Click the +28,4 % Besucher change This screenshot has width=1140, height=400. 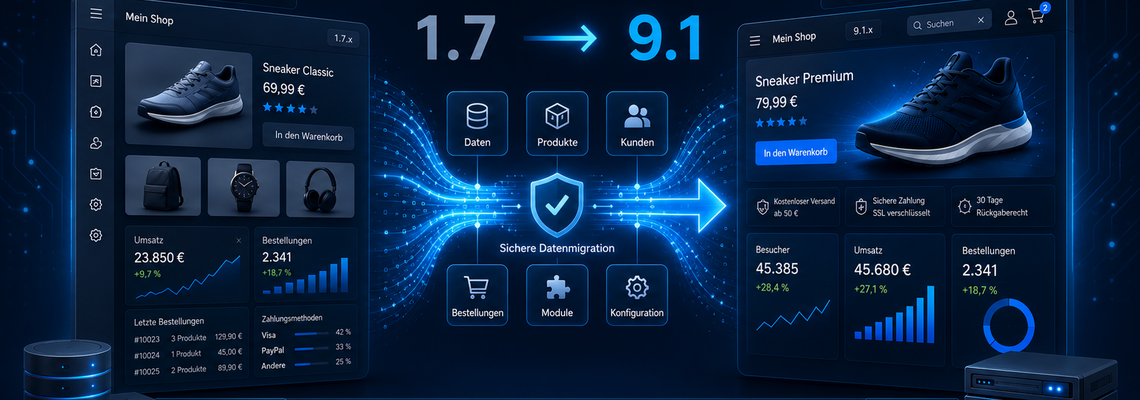point(772,288)
